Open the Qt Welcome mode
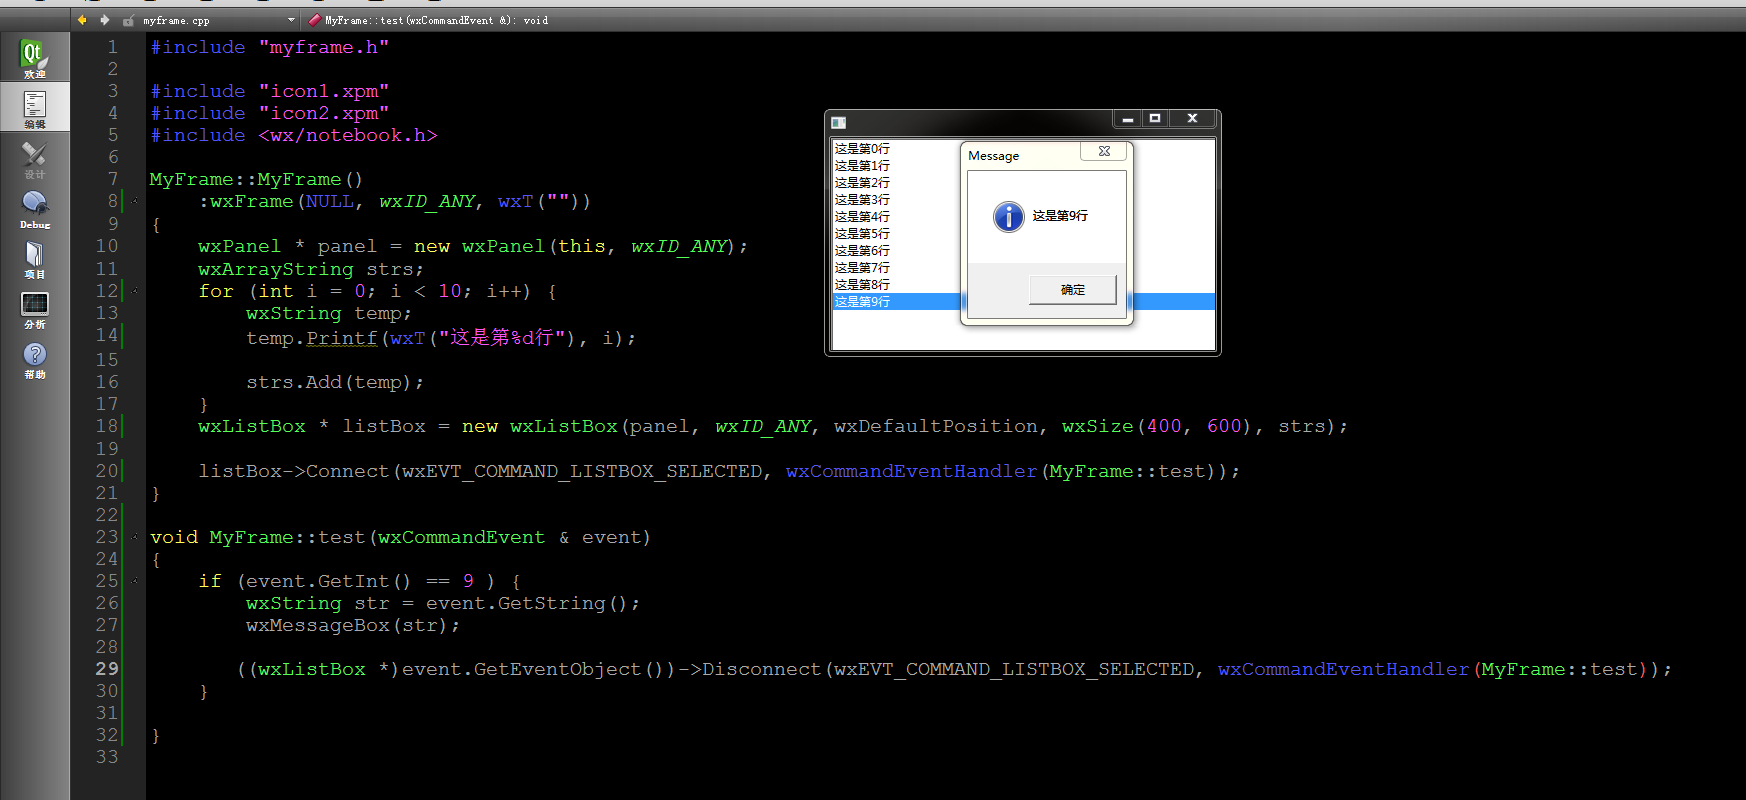This screenshot has height=800, width=1746. point(34,58)
